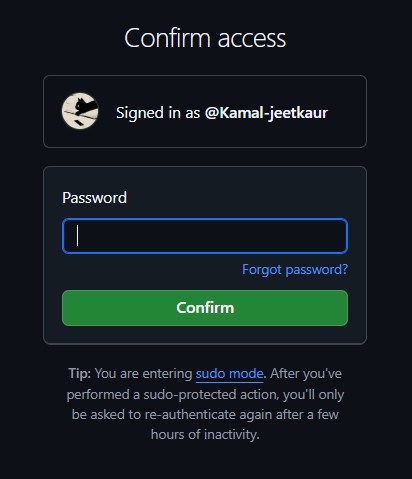Click the cat profile avatar image

(80, 111)
